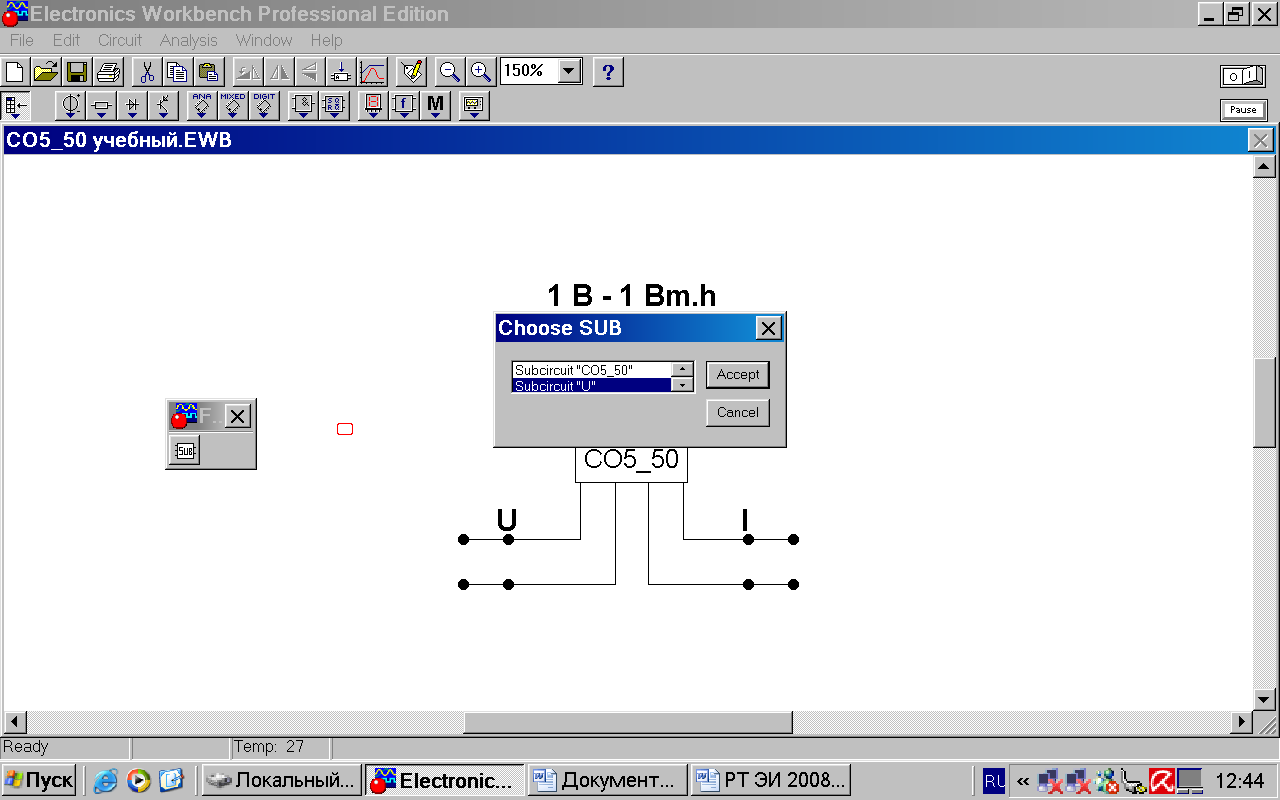1280x800 pixels.
Task: Close the Choose SUB dialog
Action: (x=767, y=327)
